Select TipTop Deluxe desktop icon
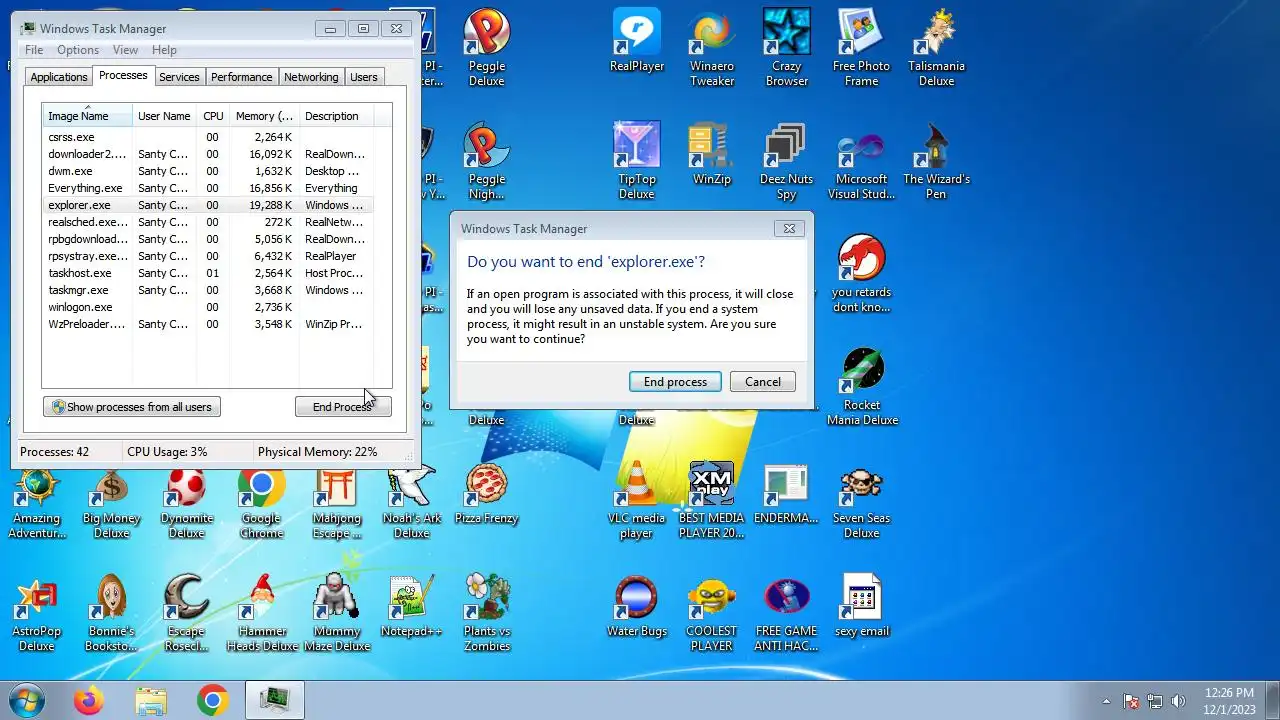This screenshot has height=720, width=1280. tap(637, 160)
